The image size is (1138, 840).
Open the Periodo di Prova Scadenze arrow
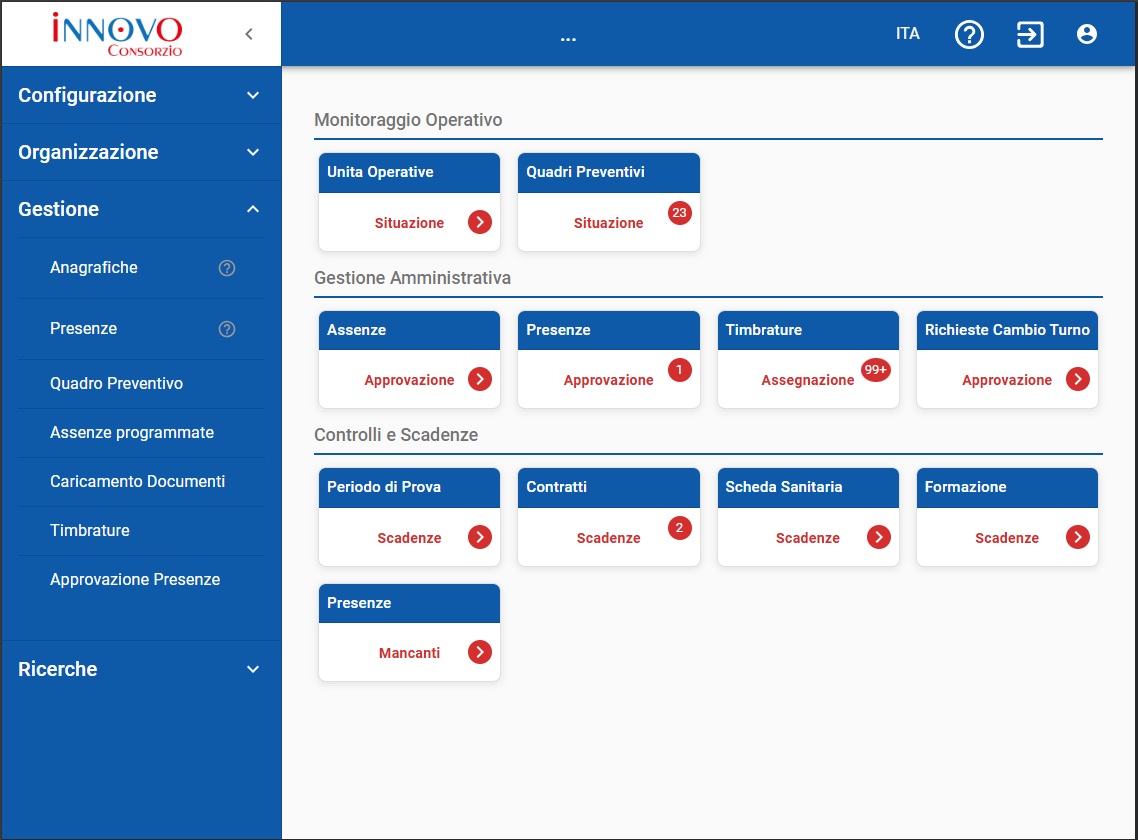pos(478,537)
